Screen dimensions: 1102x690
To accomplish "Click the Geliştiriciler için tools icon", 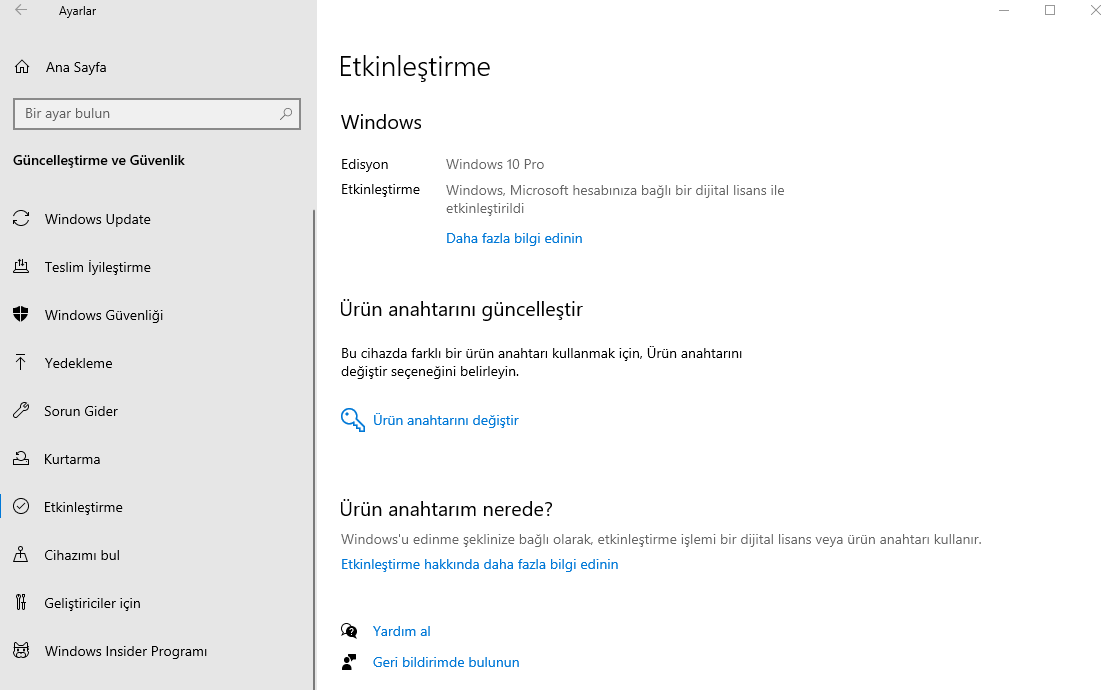I will [x=21, y=603].
